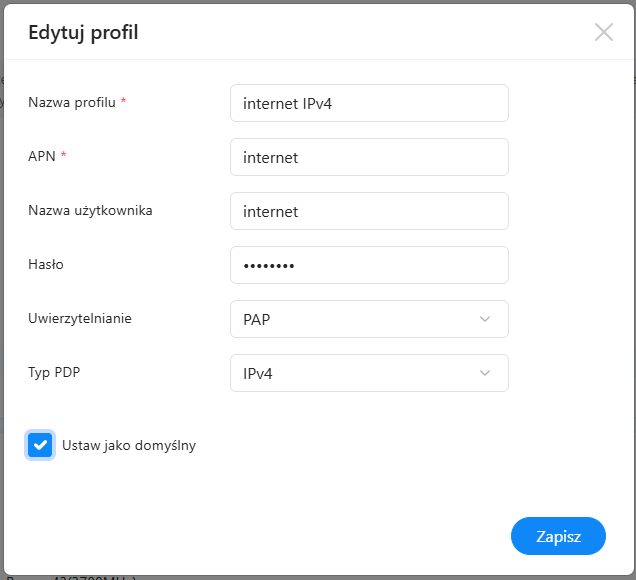The image size is (636, 580).
Task: Close the Edytuj profil dialog
Action: pyautogui.click(x=604, y=32)
